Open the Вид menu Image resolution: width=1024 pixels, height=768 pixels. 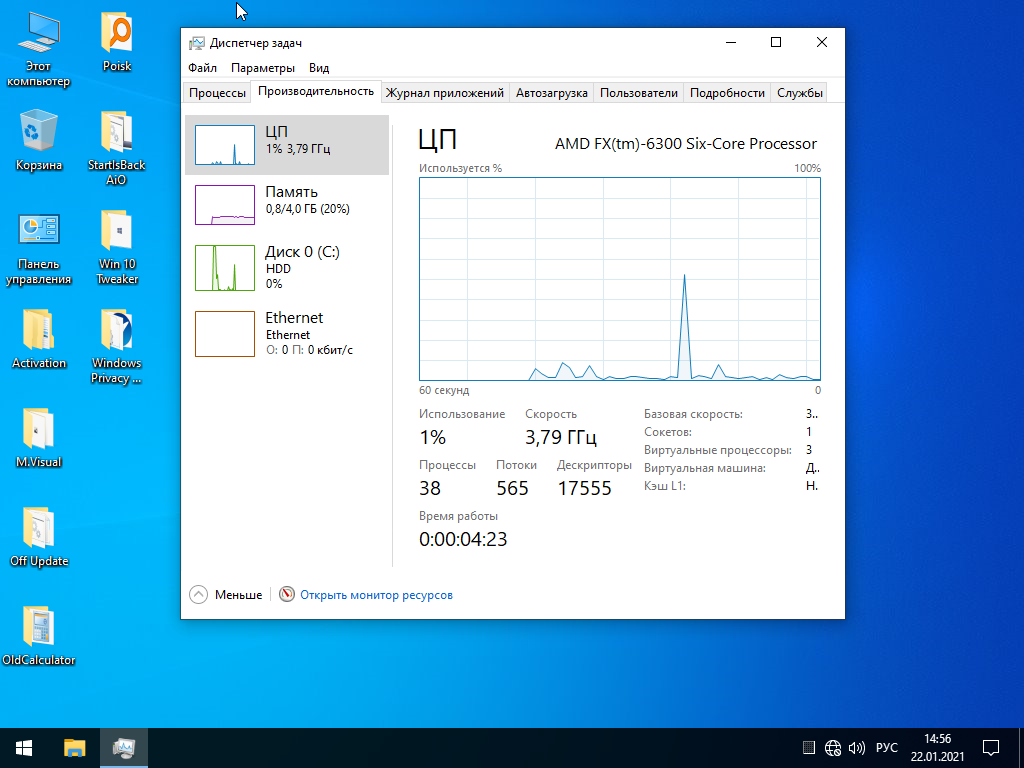coord(319,68)
